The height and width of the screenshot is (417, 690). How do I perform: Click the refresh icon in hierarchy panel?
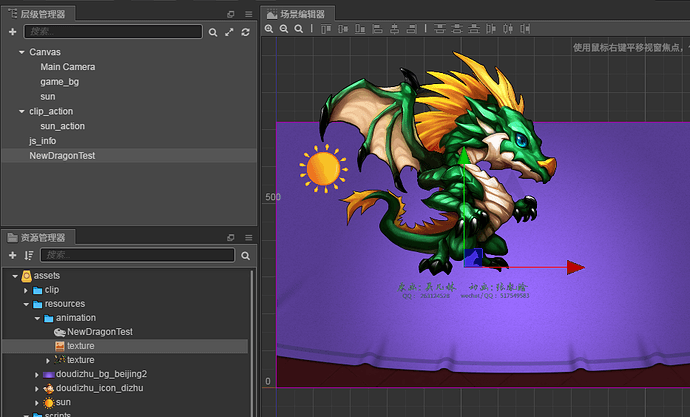click(x=245, y=32)
